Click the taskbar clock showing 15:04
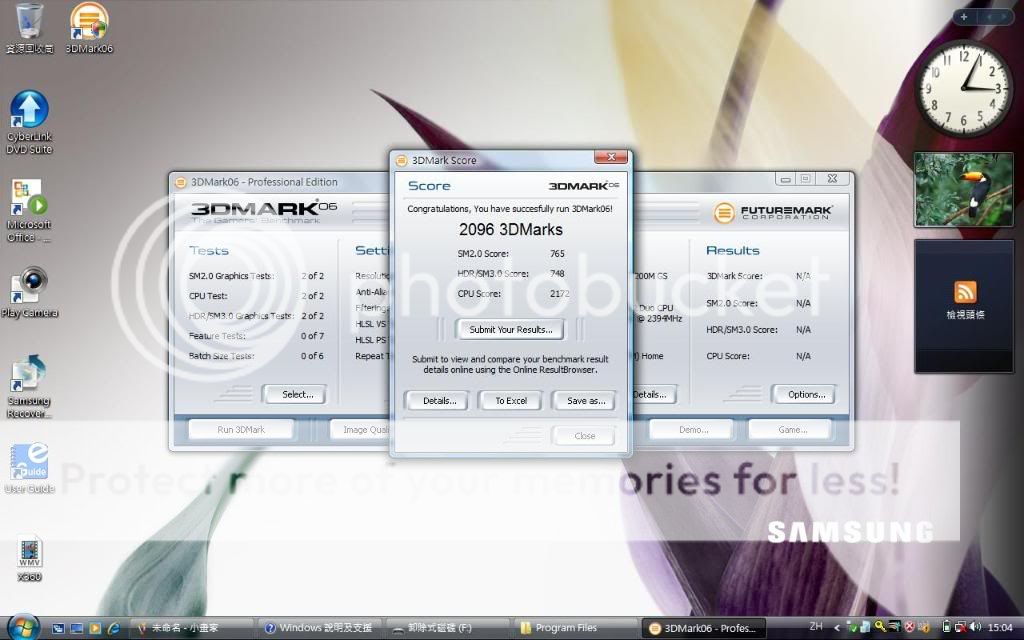Viewport: 1024px width, 640px height. 1000,628
